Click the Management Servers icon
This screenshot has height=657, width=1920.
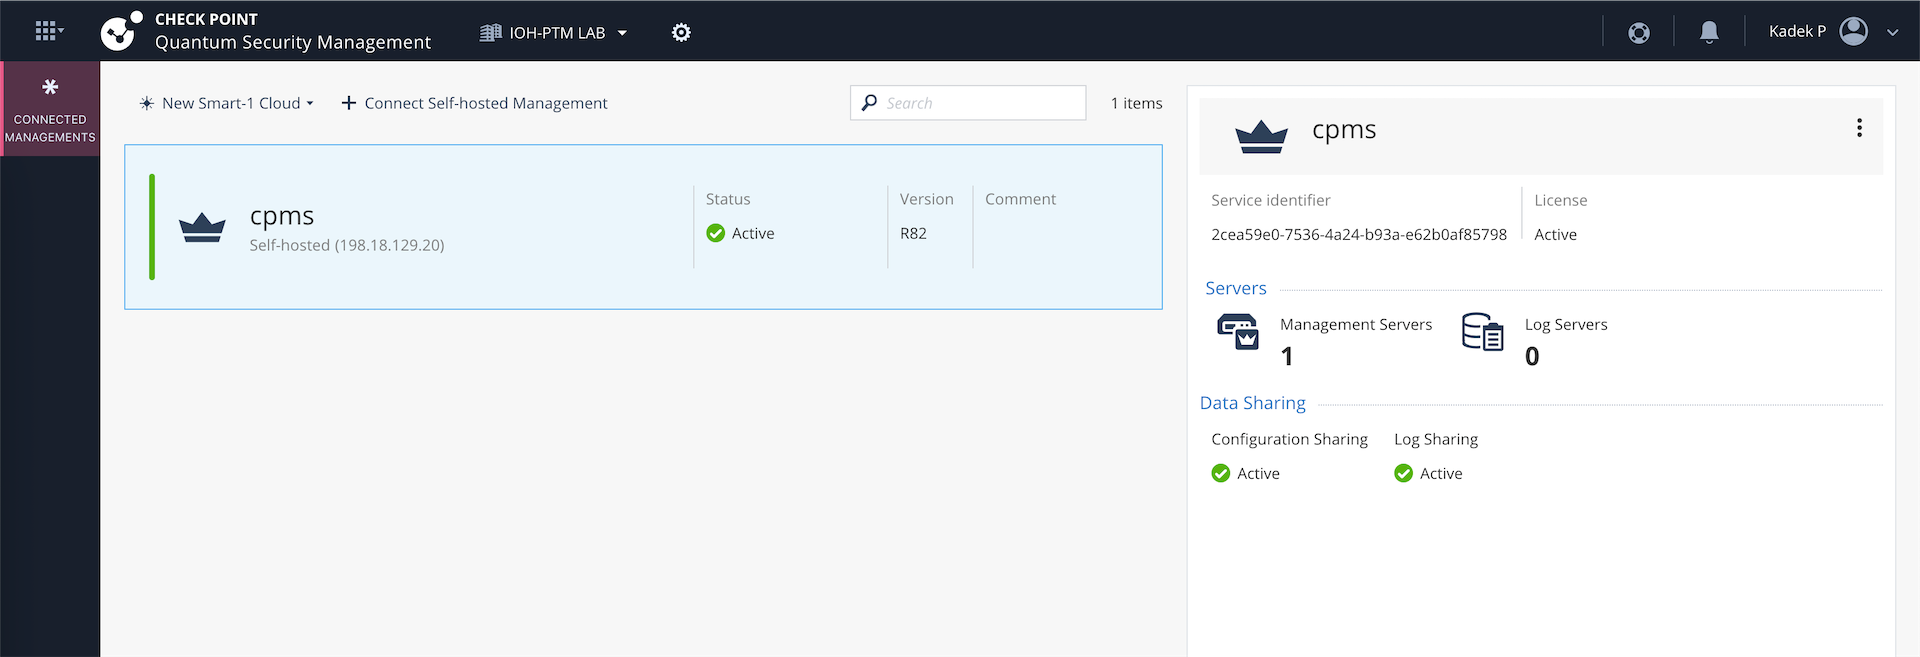pyautogui.click(x=1238, y=332)
